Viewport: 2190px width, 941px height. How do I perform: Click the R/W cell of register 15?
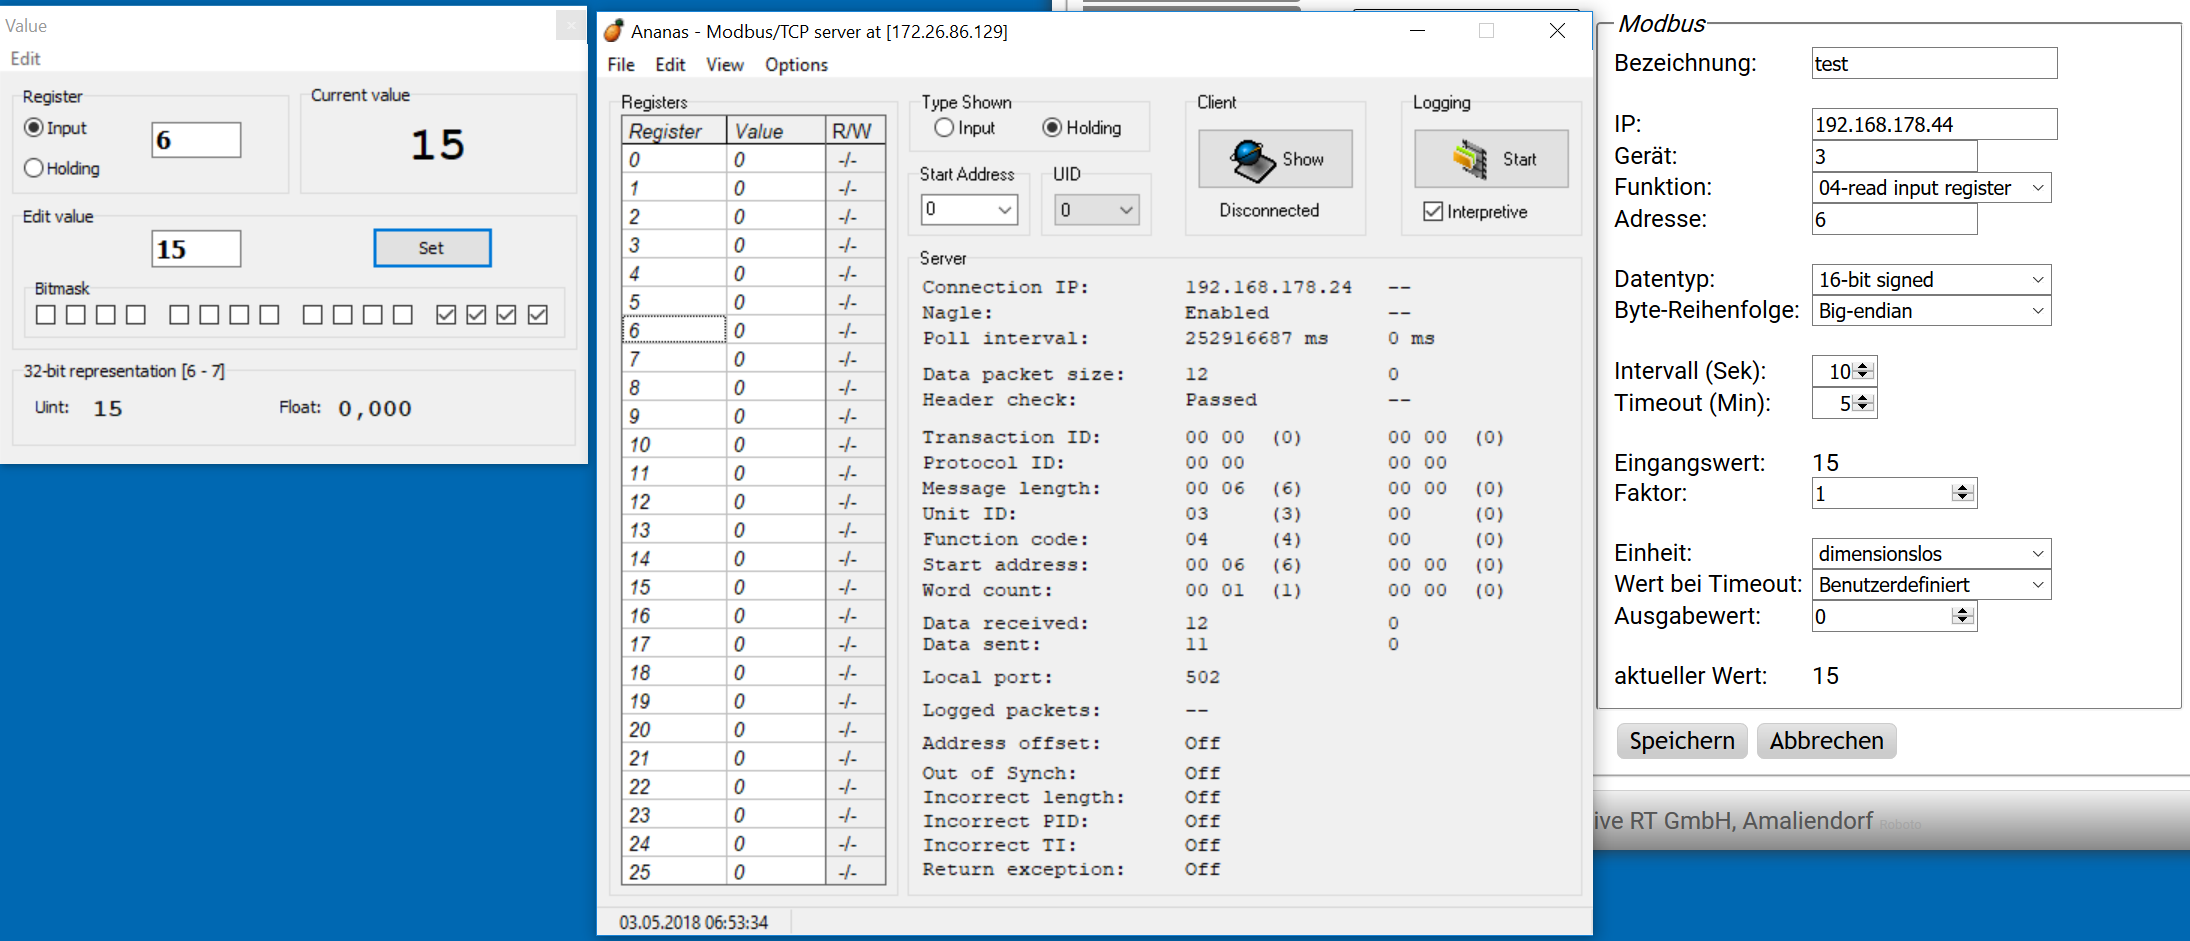855,587
